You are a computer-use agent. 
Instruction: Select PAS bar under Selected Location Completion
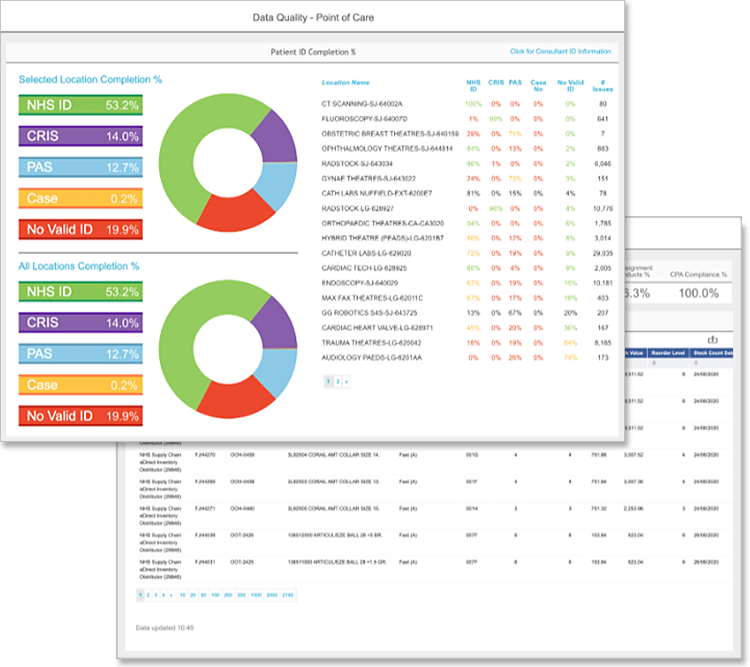click(80, 167)
